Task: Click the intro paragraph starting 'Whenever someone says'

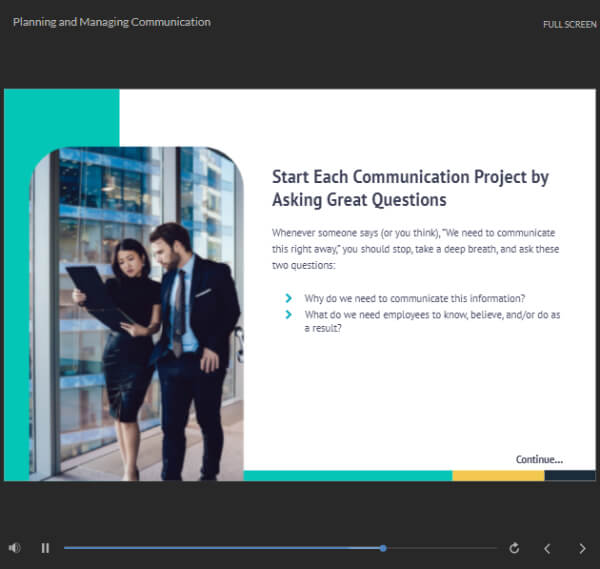Action: [415, 250]
